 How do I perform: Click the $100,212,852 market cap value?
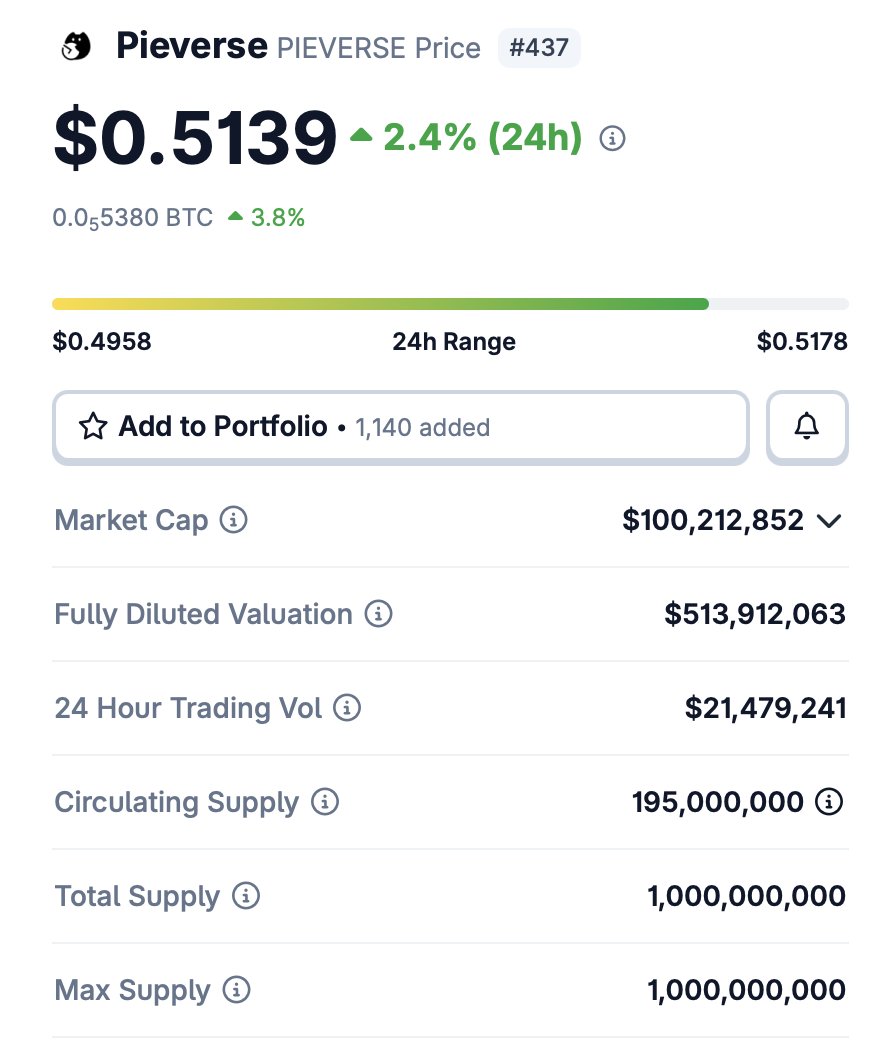coord(712,520)
